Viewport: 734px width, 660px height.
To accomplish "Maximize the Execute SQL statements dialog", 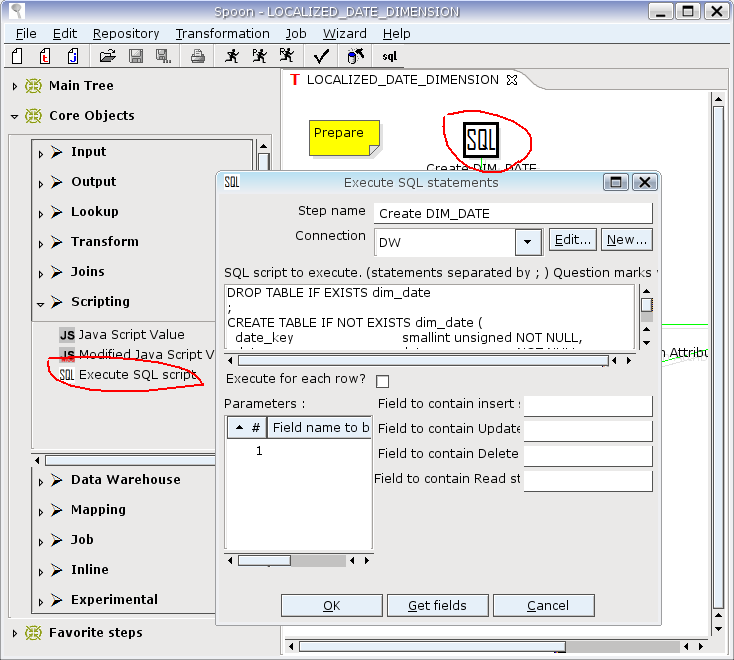I will [x=616, y=182].
